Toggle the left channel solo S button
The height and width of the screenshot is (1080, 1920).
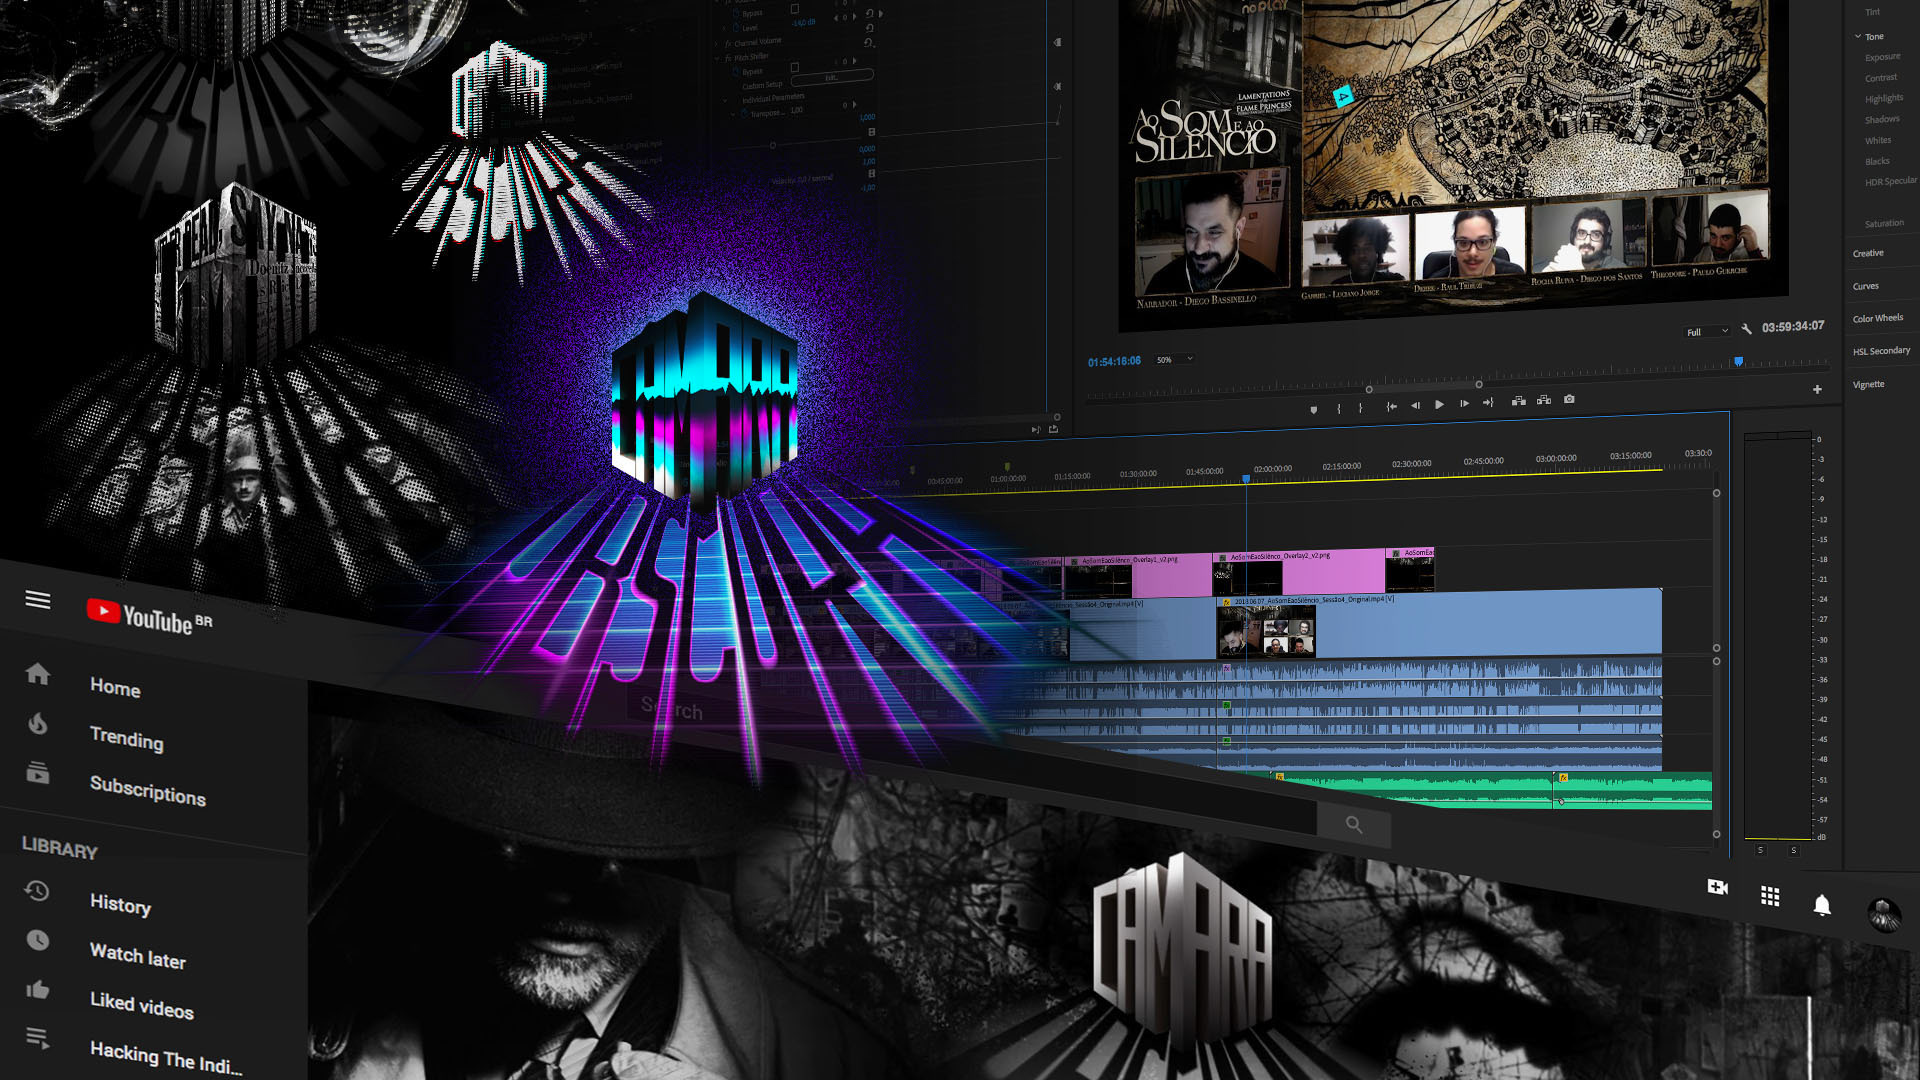1760,850
